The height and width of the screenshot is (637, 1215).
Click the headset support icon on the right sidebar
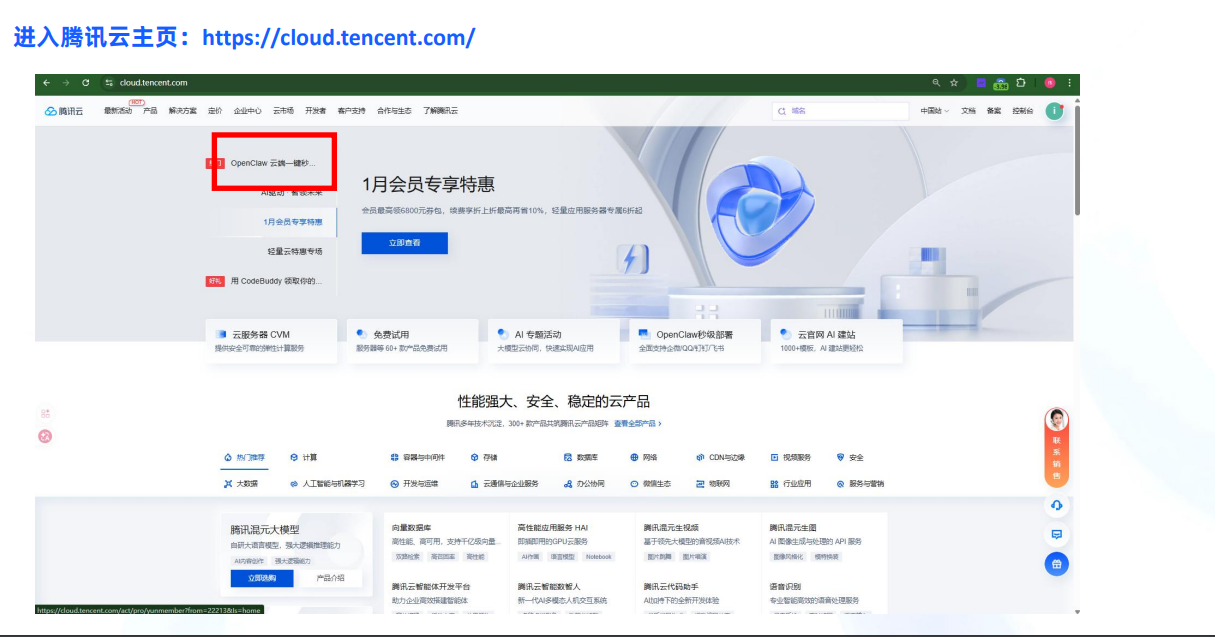pos(1057,505)
